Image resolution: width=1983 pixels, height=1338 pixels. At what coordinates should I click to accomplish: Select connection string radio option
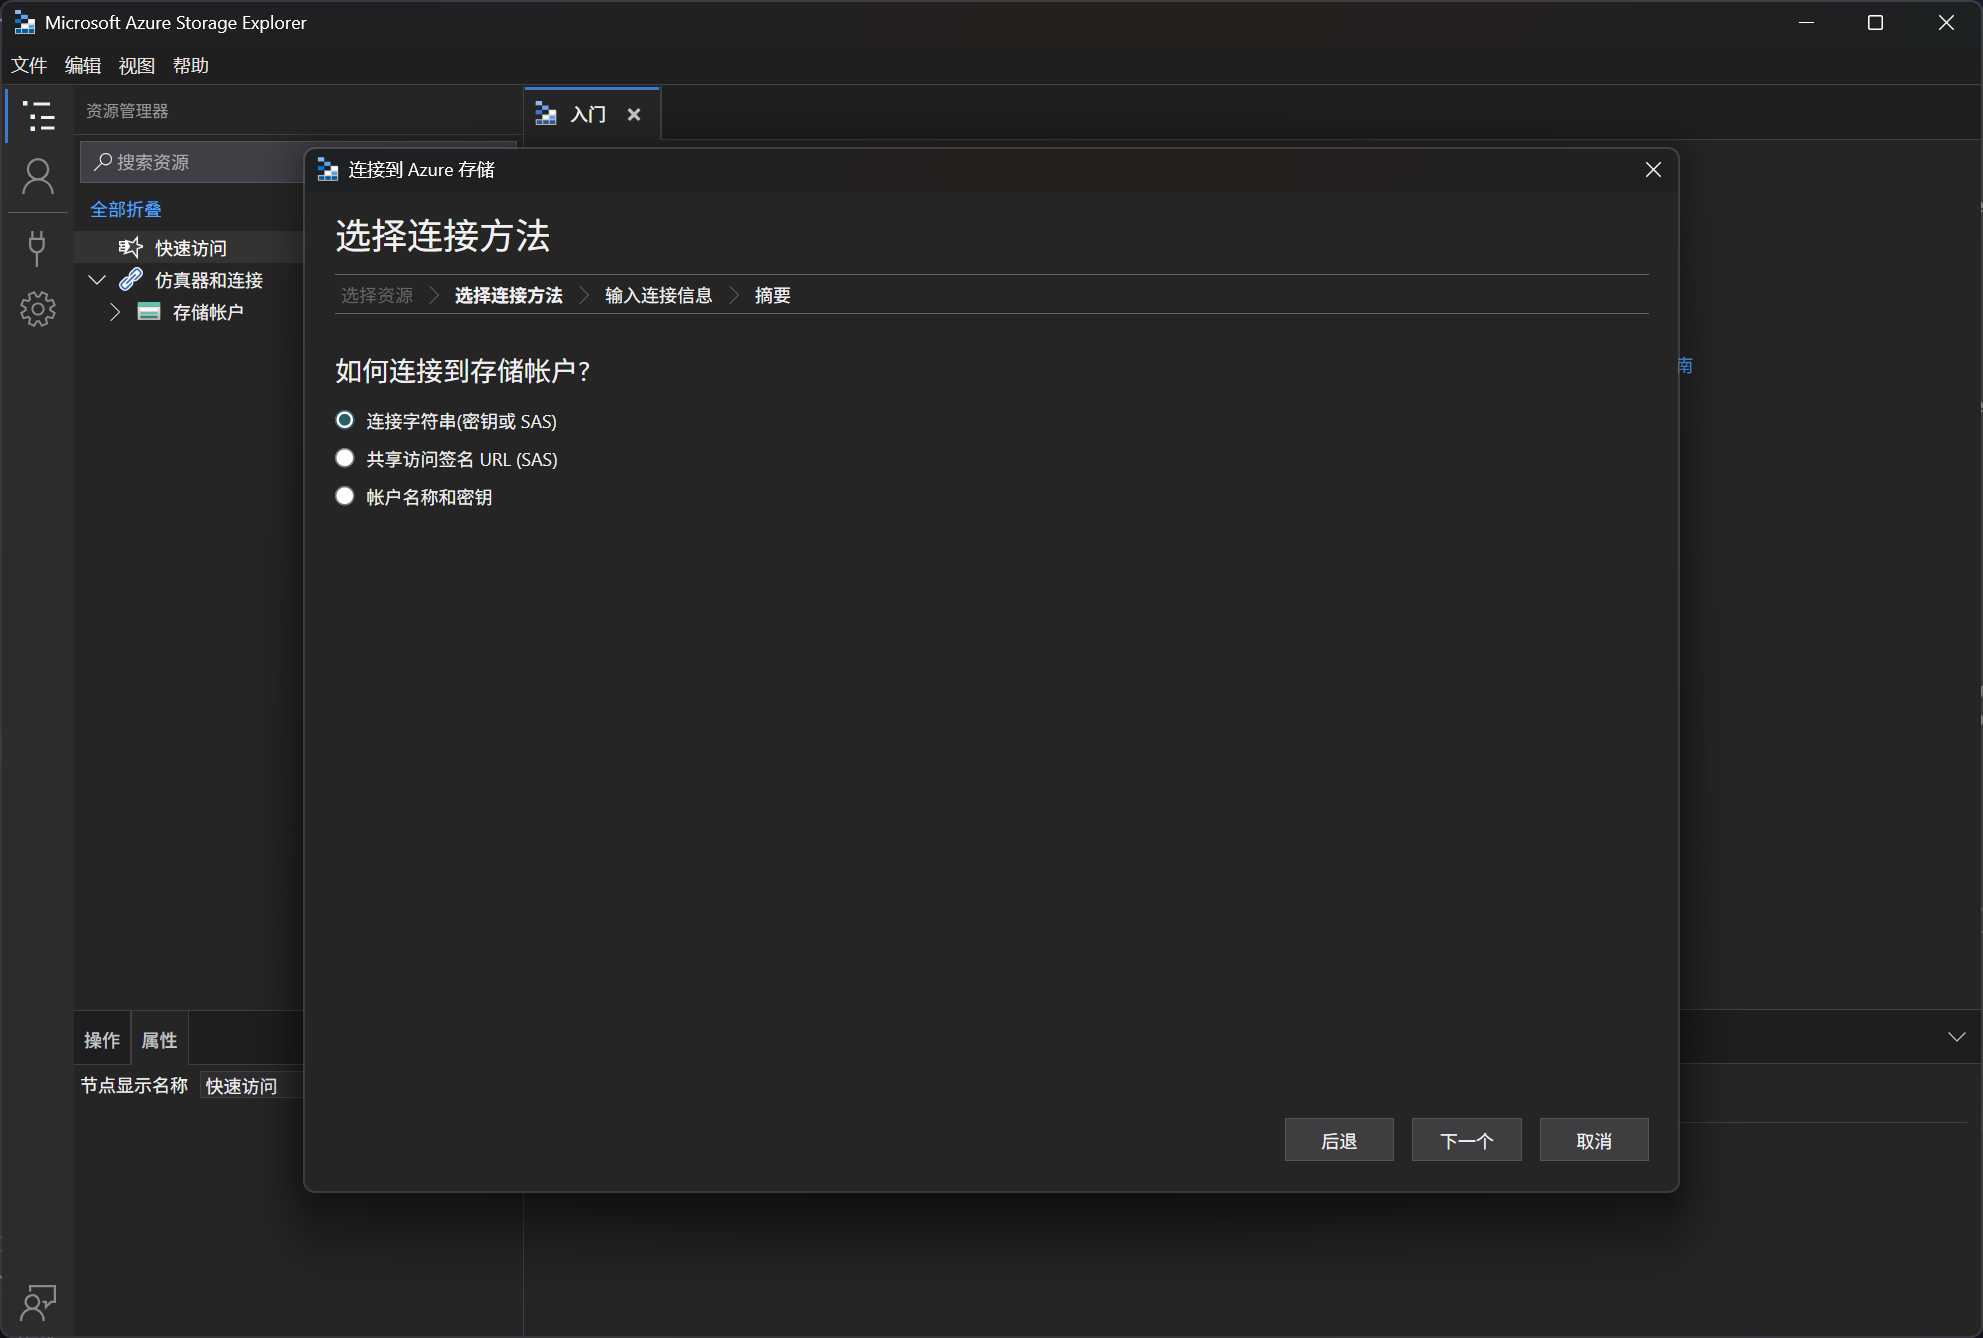[345, 421]
